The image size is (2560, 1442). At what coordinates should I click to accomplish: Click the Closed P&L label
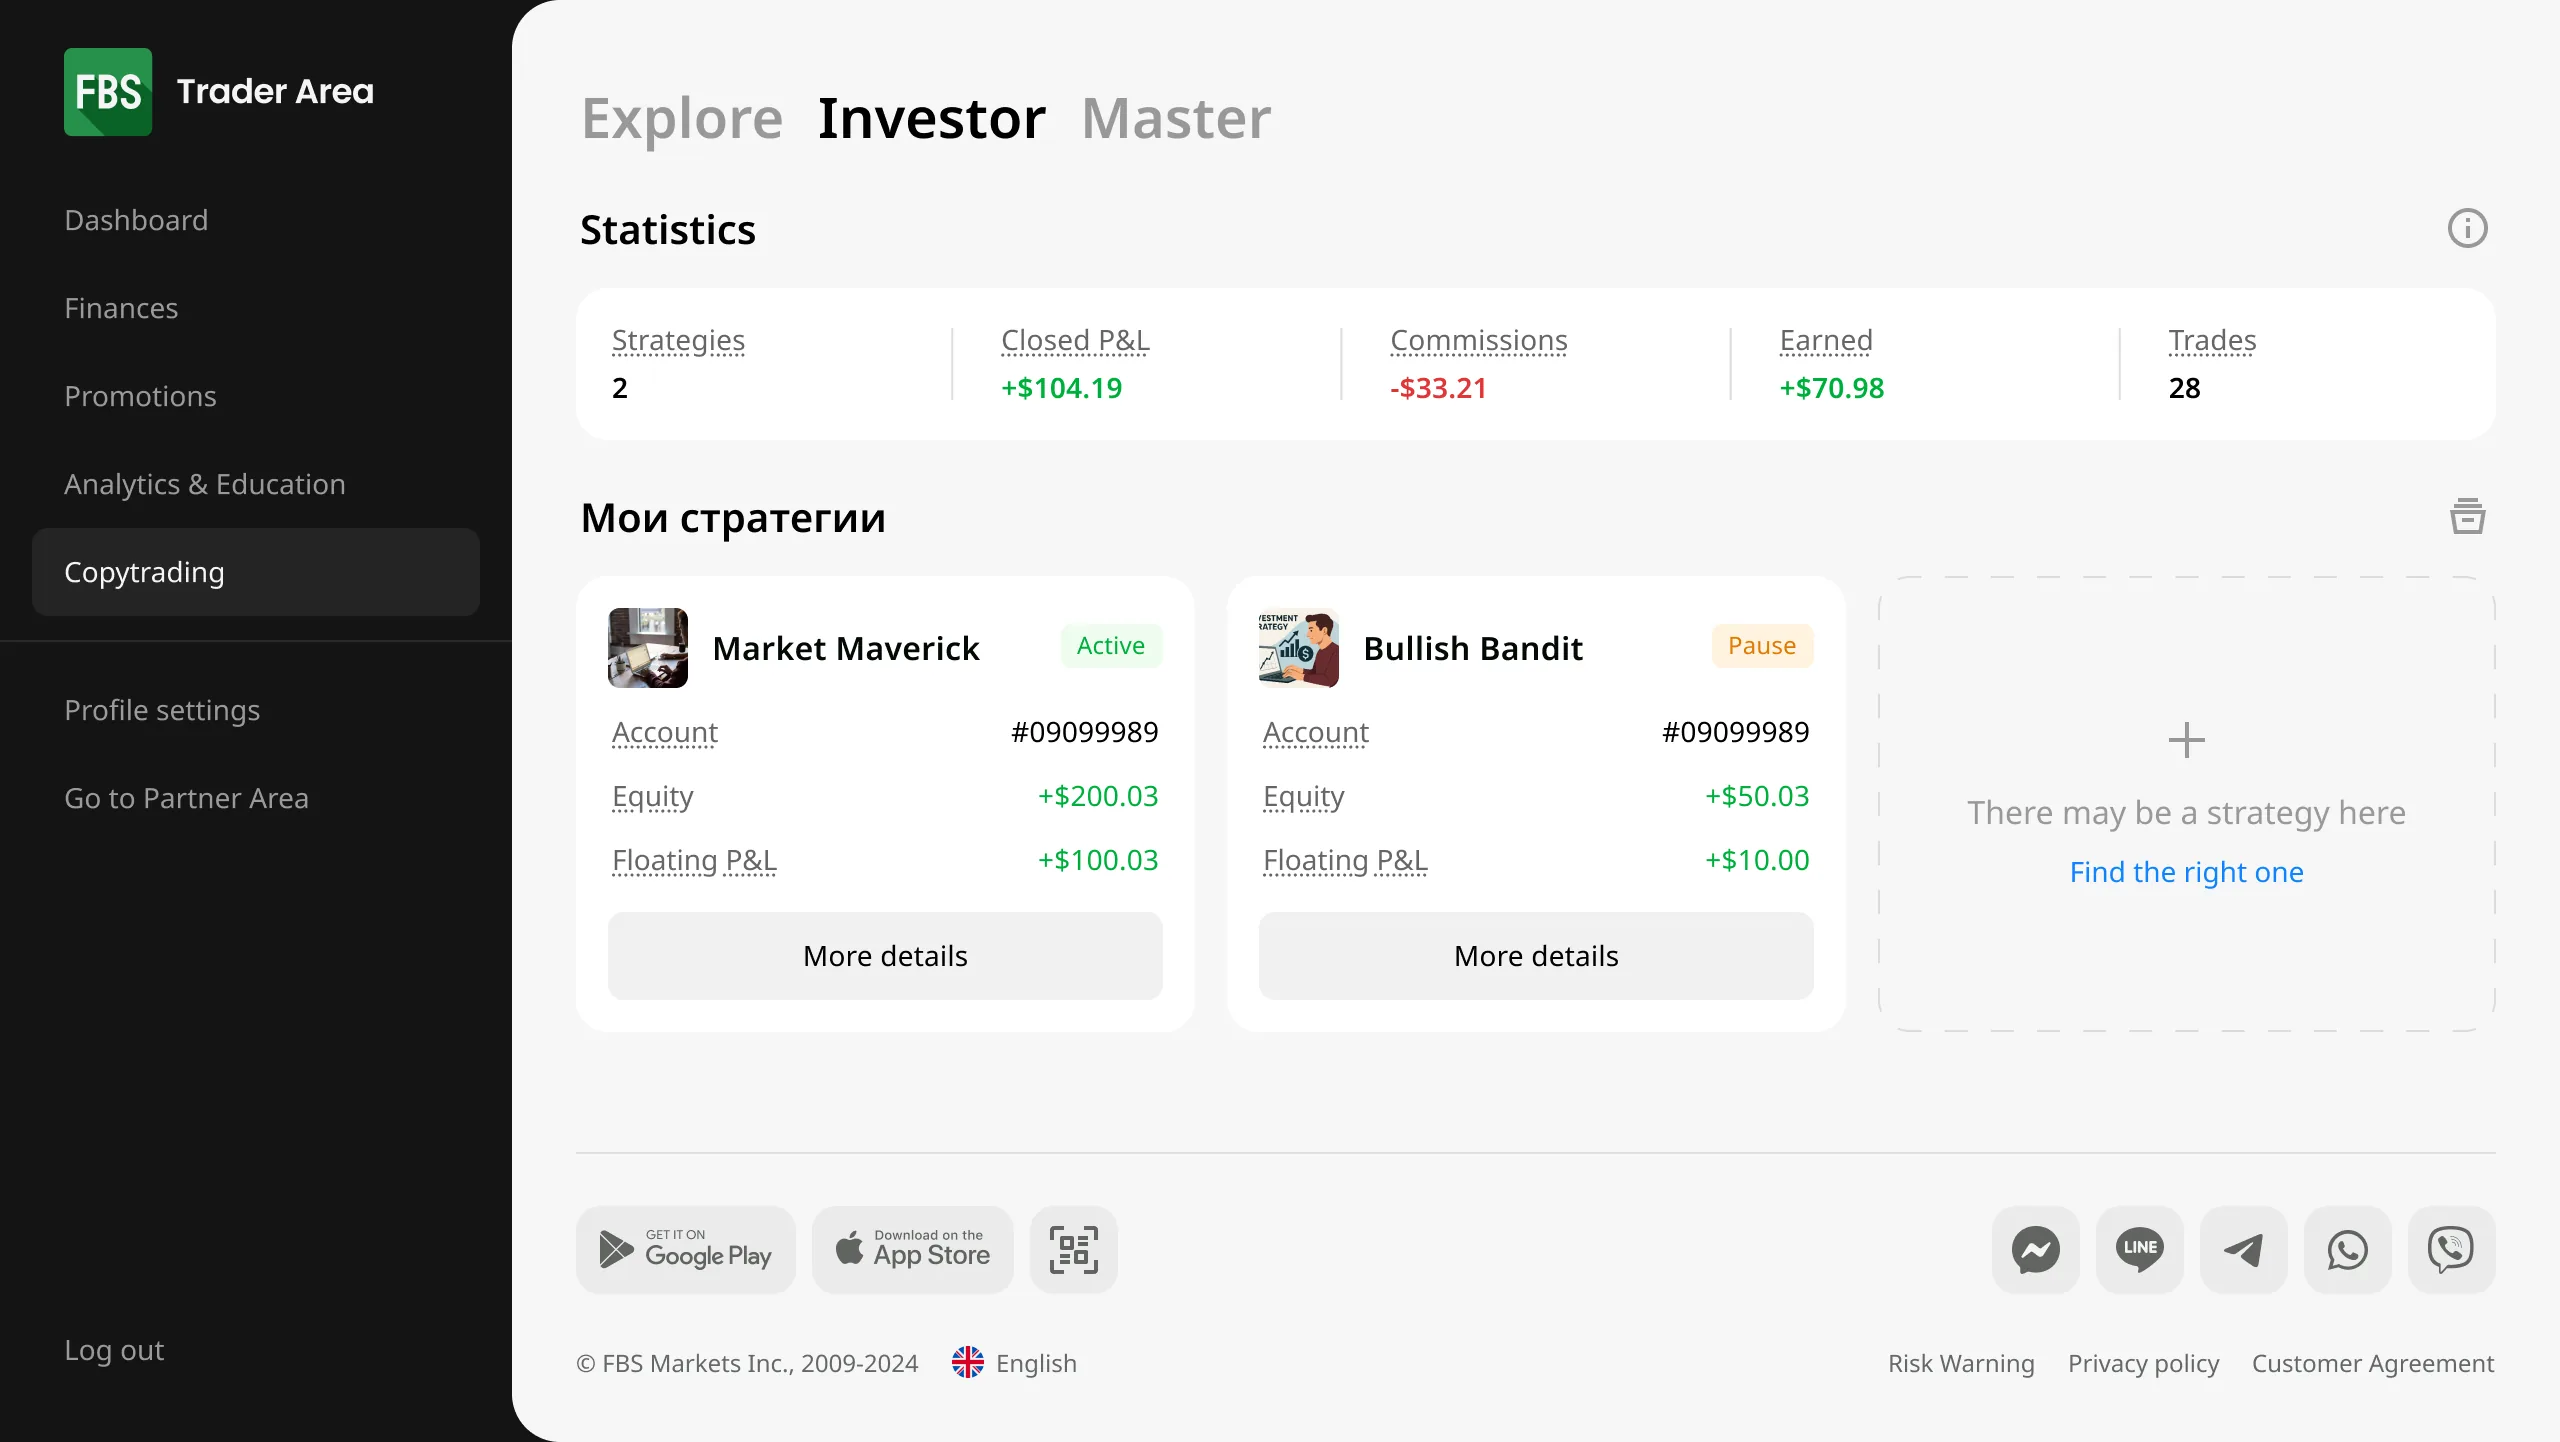click(1075, 340)
